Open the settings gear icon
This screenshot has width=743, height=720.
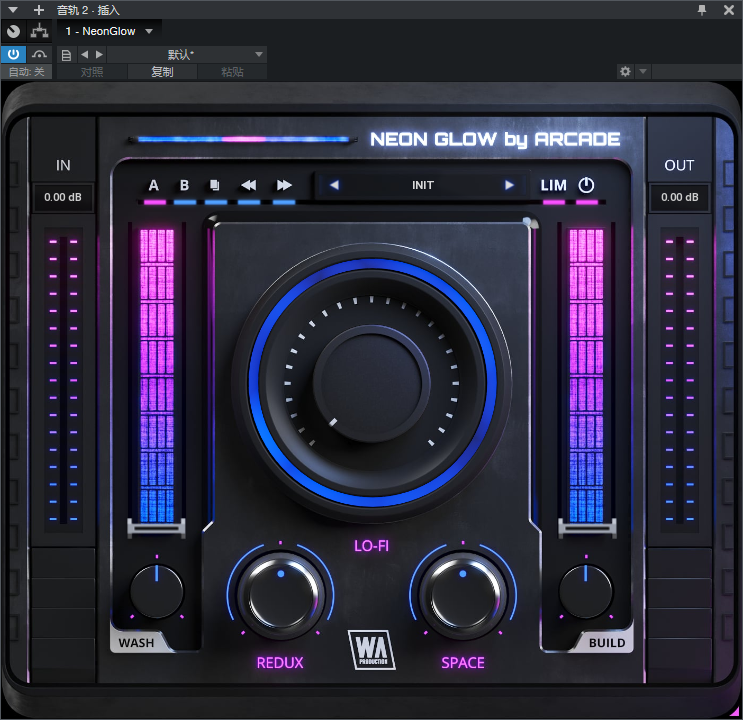[x=625, y=72]
